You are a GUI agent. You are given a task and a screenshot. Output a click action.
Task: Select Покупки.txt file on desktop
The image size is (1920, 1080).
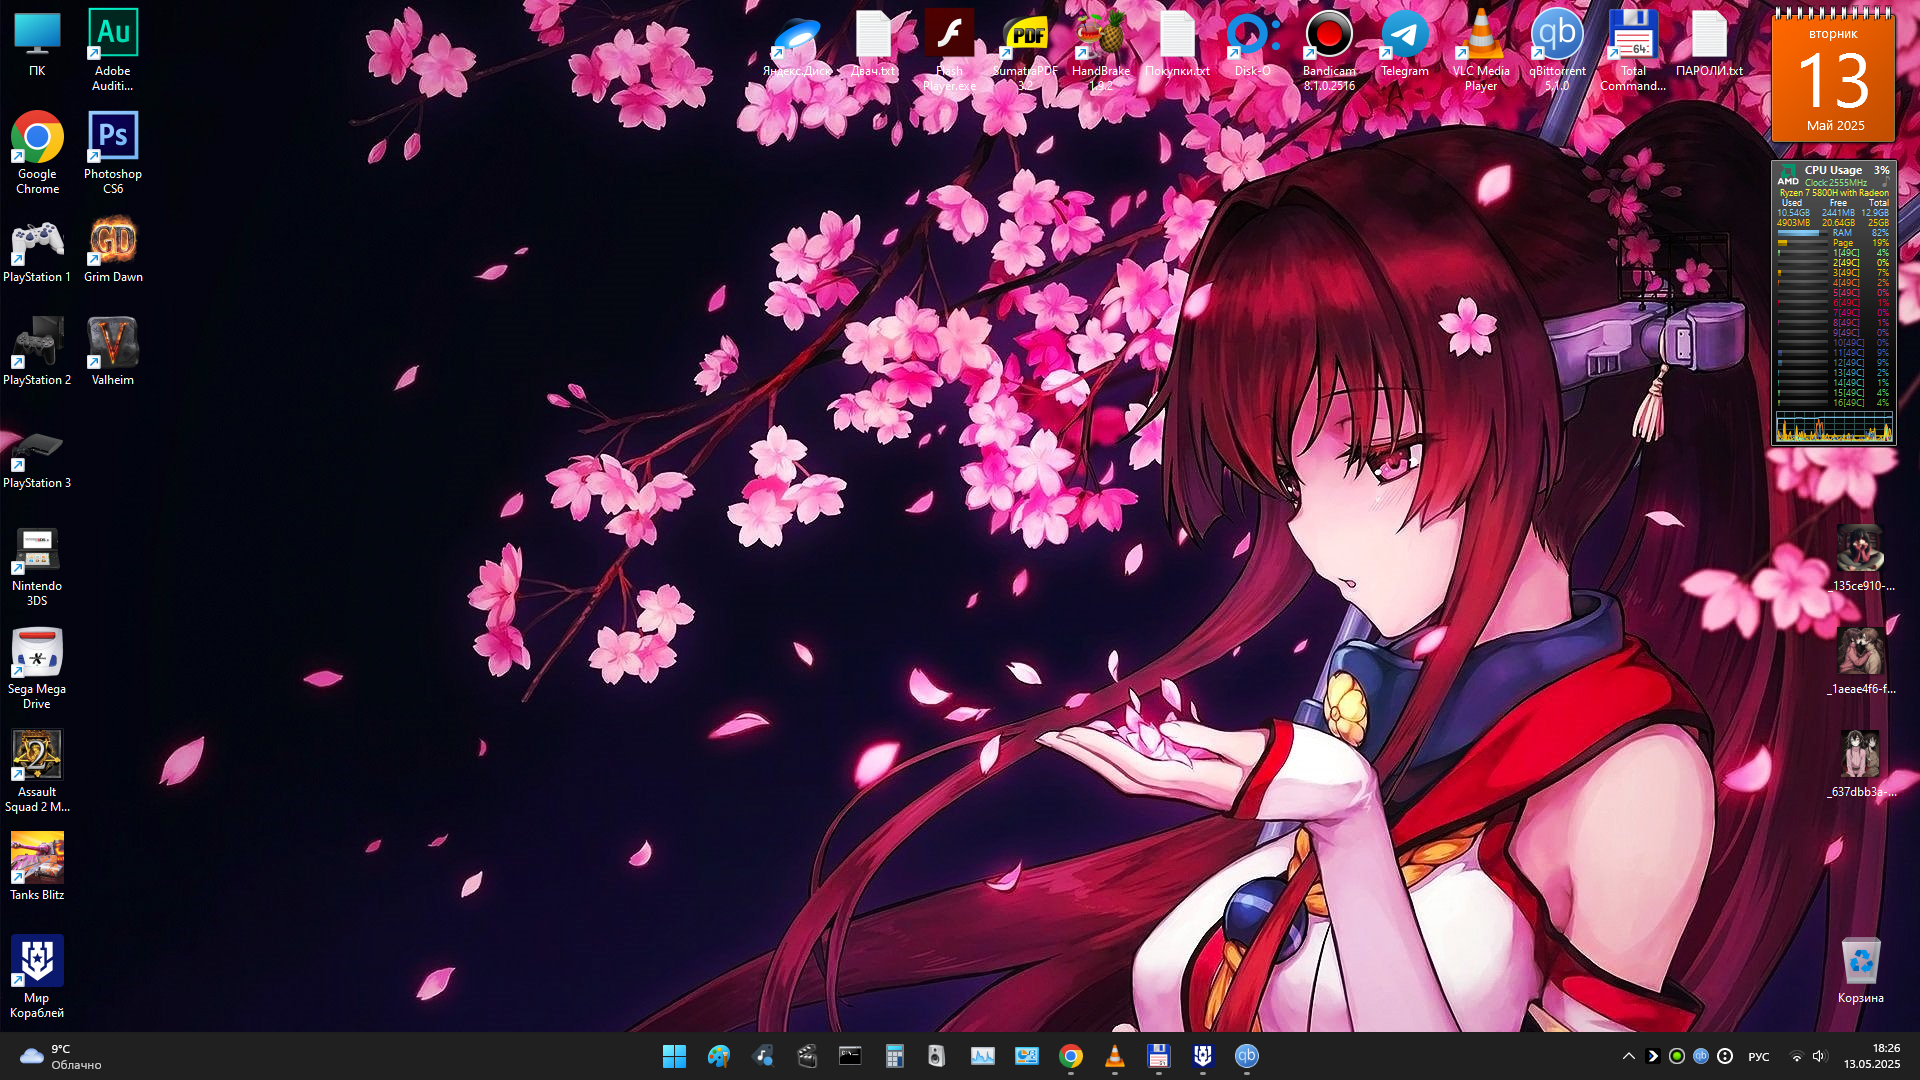[x=1177, y=45]
